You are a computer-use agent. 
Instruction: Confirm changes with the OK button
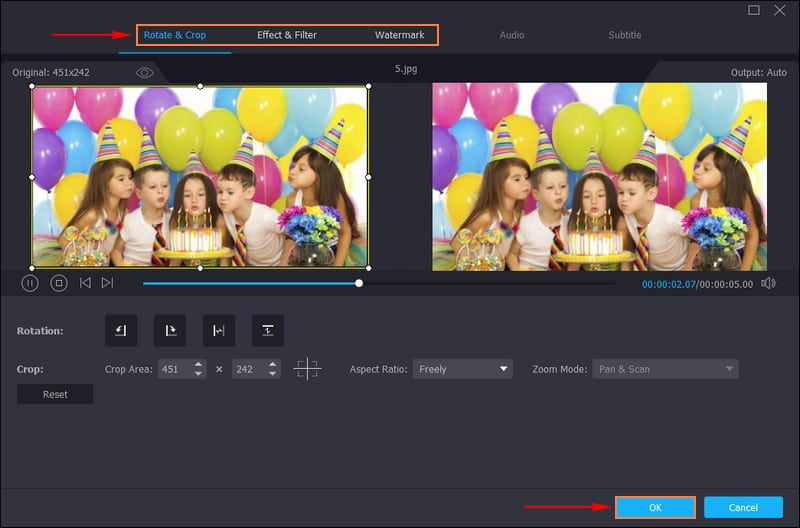(655, 507)
